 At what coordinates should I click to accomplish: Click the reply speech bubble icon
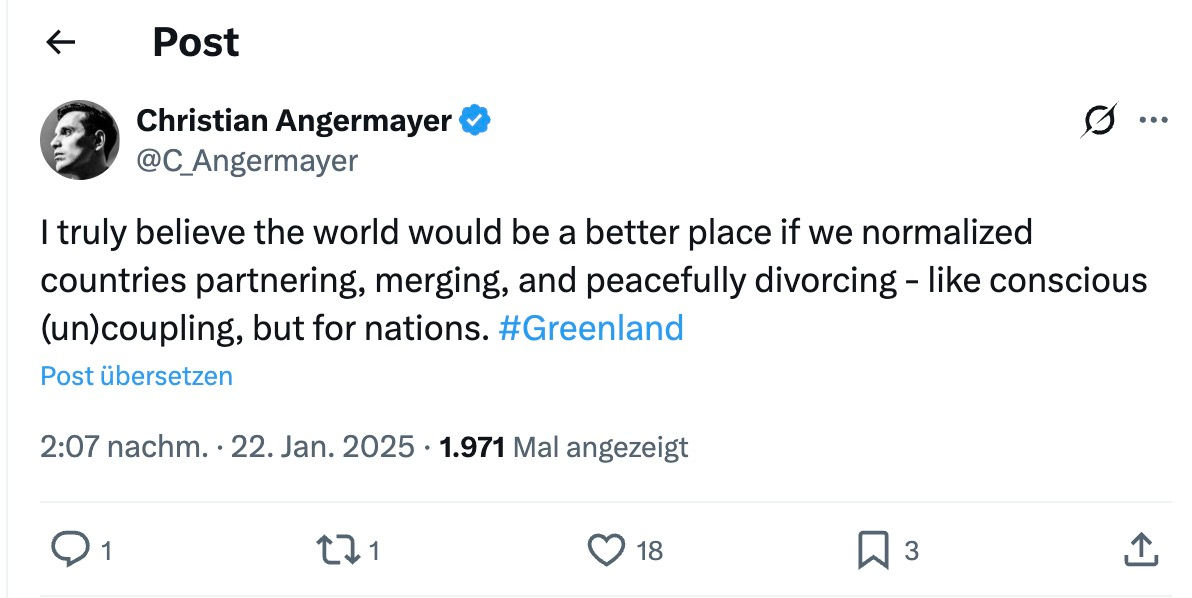click(x=69, y=549)
